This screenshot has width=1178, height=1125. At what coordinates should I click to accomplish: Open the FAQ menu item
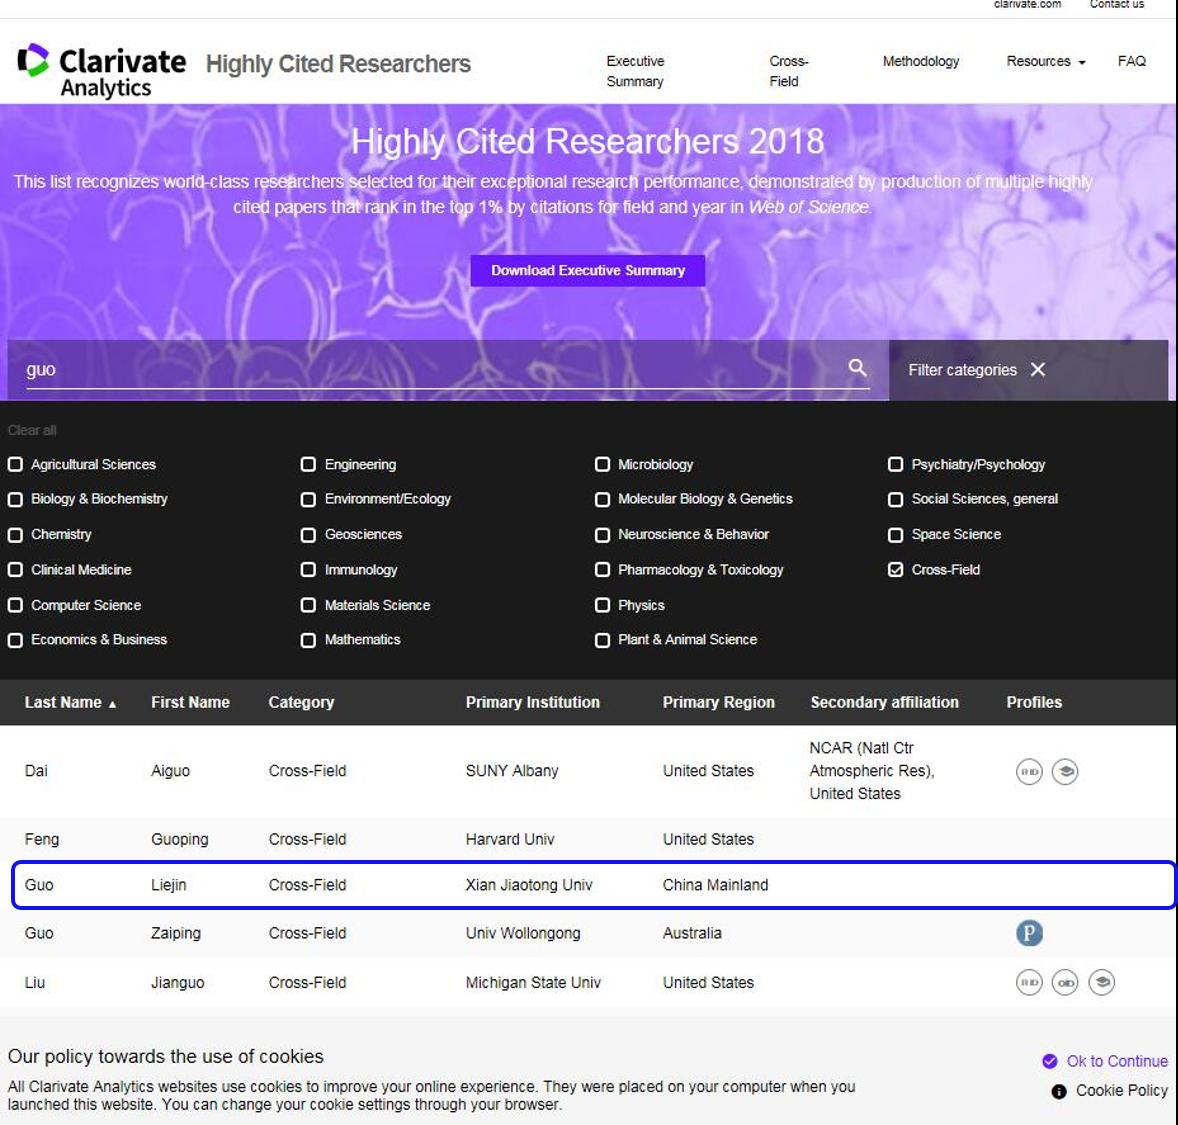(1131, 62)
